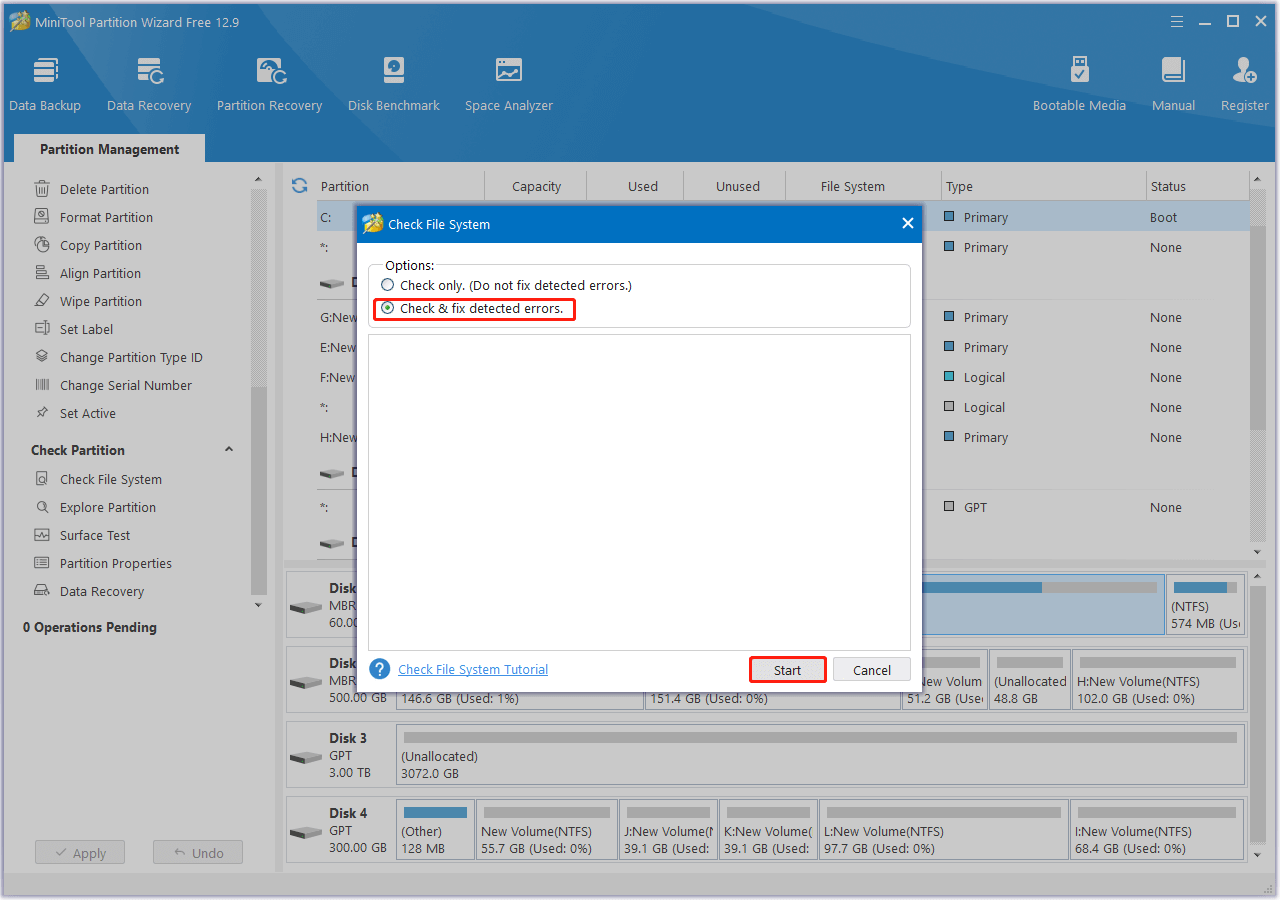Open the hamburger menu in title bar
Viewport: 1281px width, 901px height.
[x=1176, y=20]
